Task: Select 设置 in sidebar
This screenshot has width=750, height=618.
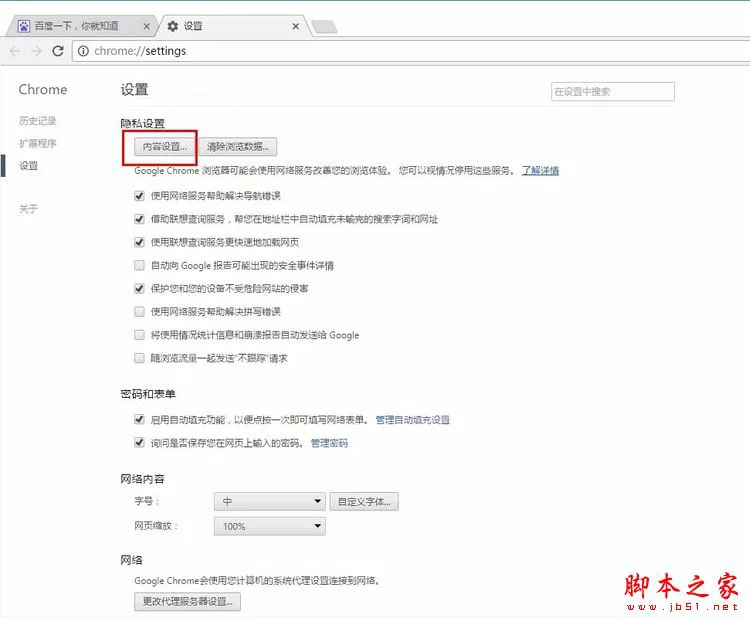Action: point(28,166)
